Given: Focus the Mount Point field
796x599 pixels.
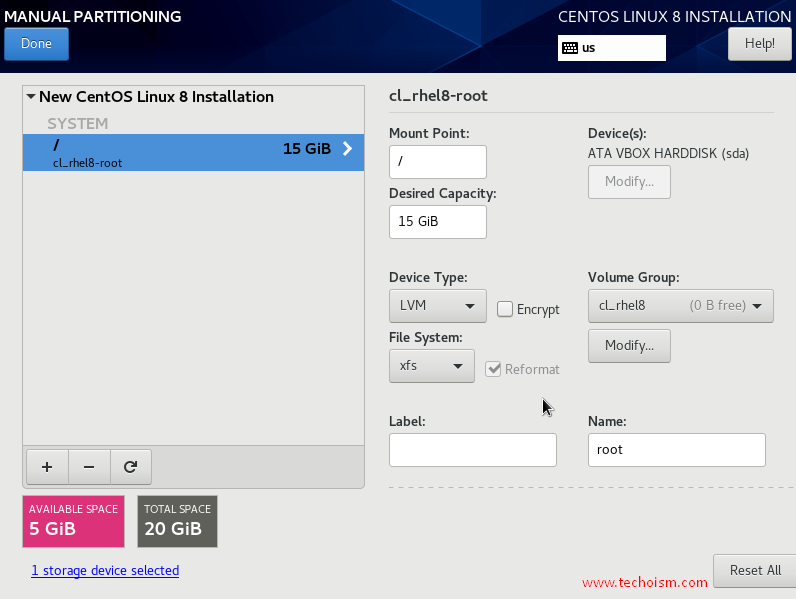Looking at the screenshot, I should coord(438,162).
